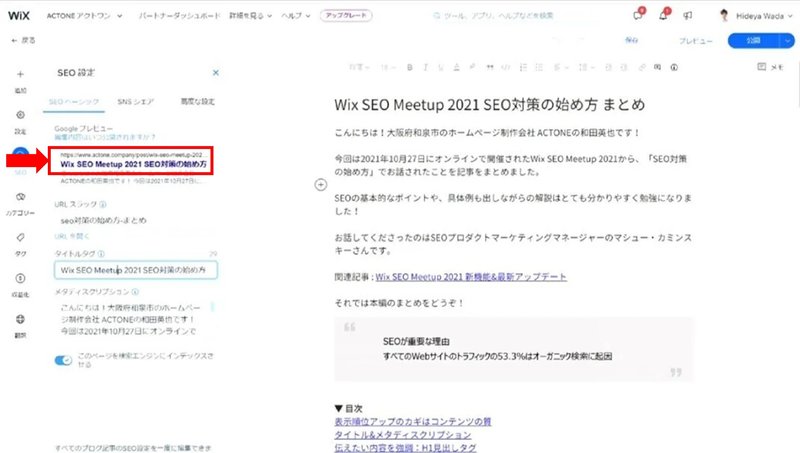Click the Hideya Wada profile avatar
This screenshot has height=453, width=800.
point(724,16)
